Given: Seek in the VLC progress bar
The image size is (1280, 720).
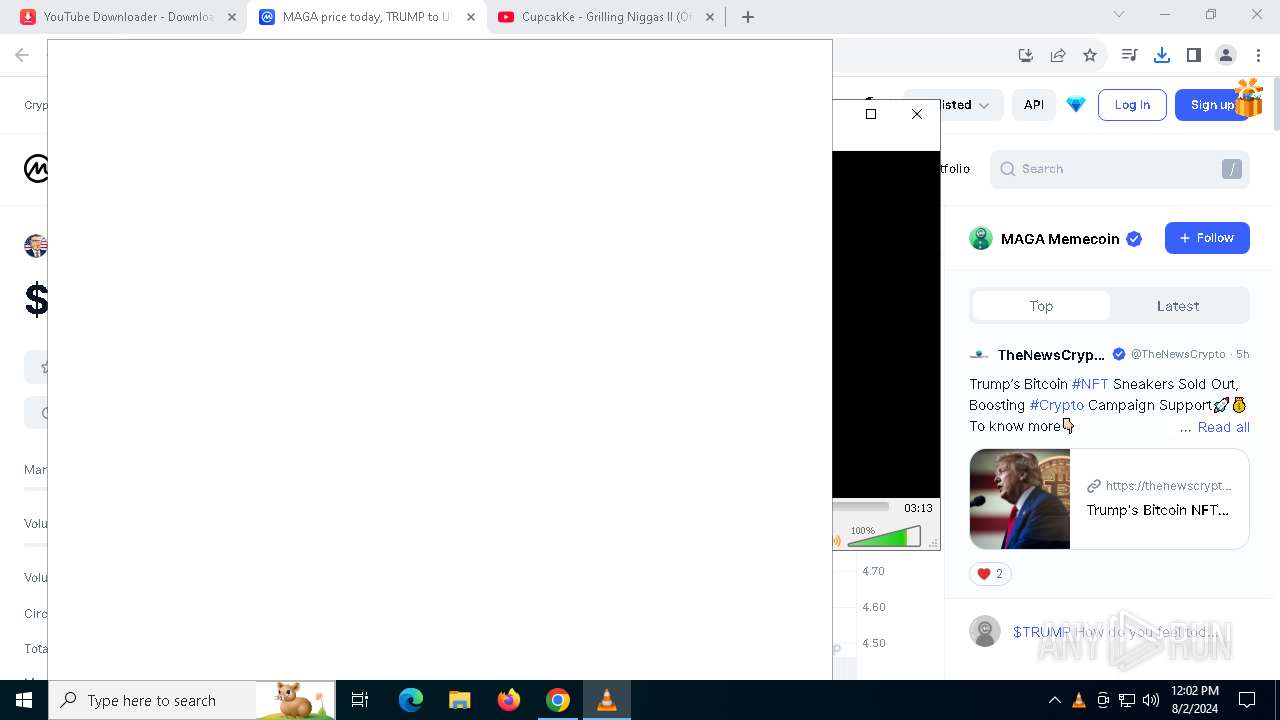Looking at the screenshot, I should [x=860, y=507].
